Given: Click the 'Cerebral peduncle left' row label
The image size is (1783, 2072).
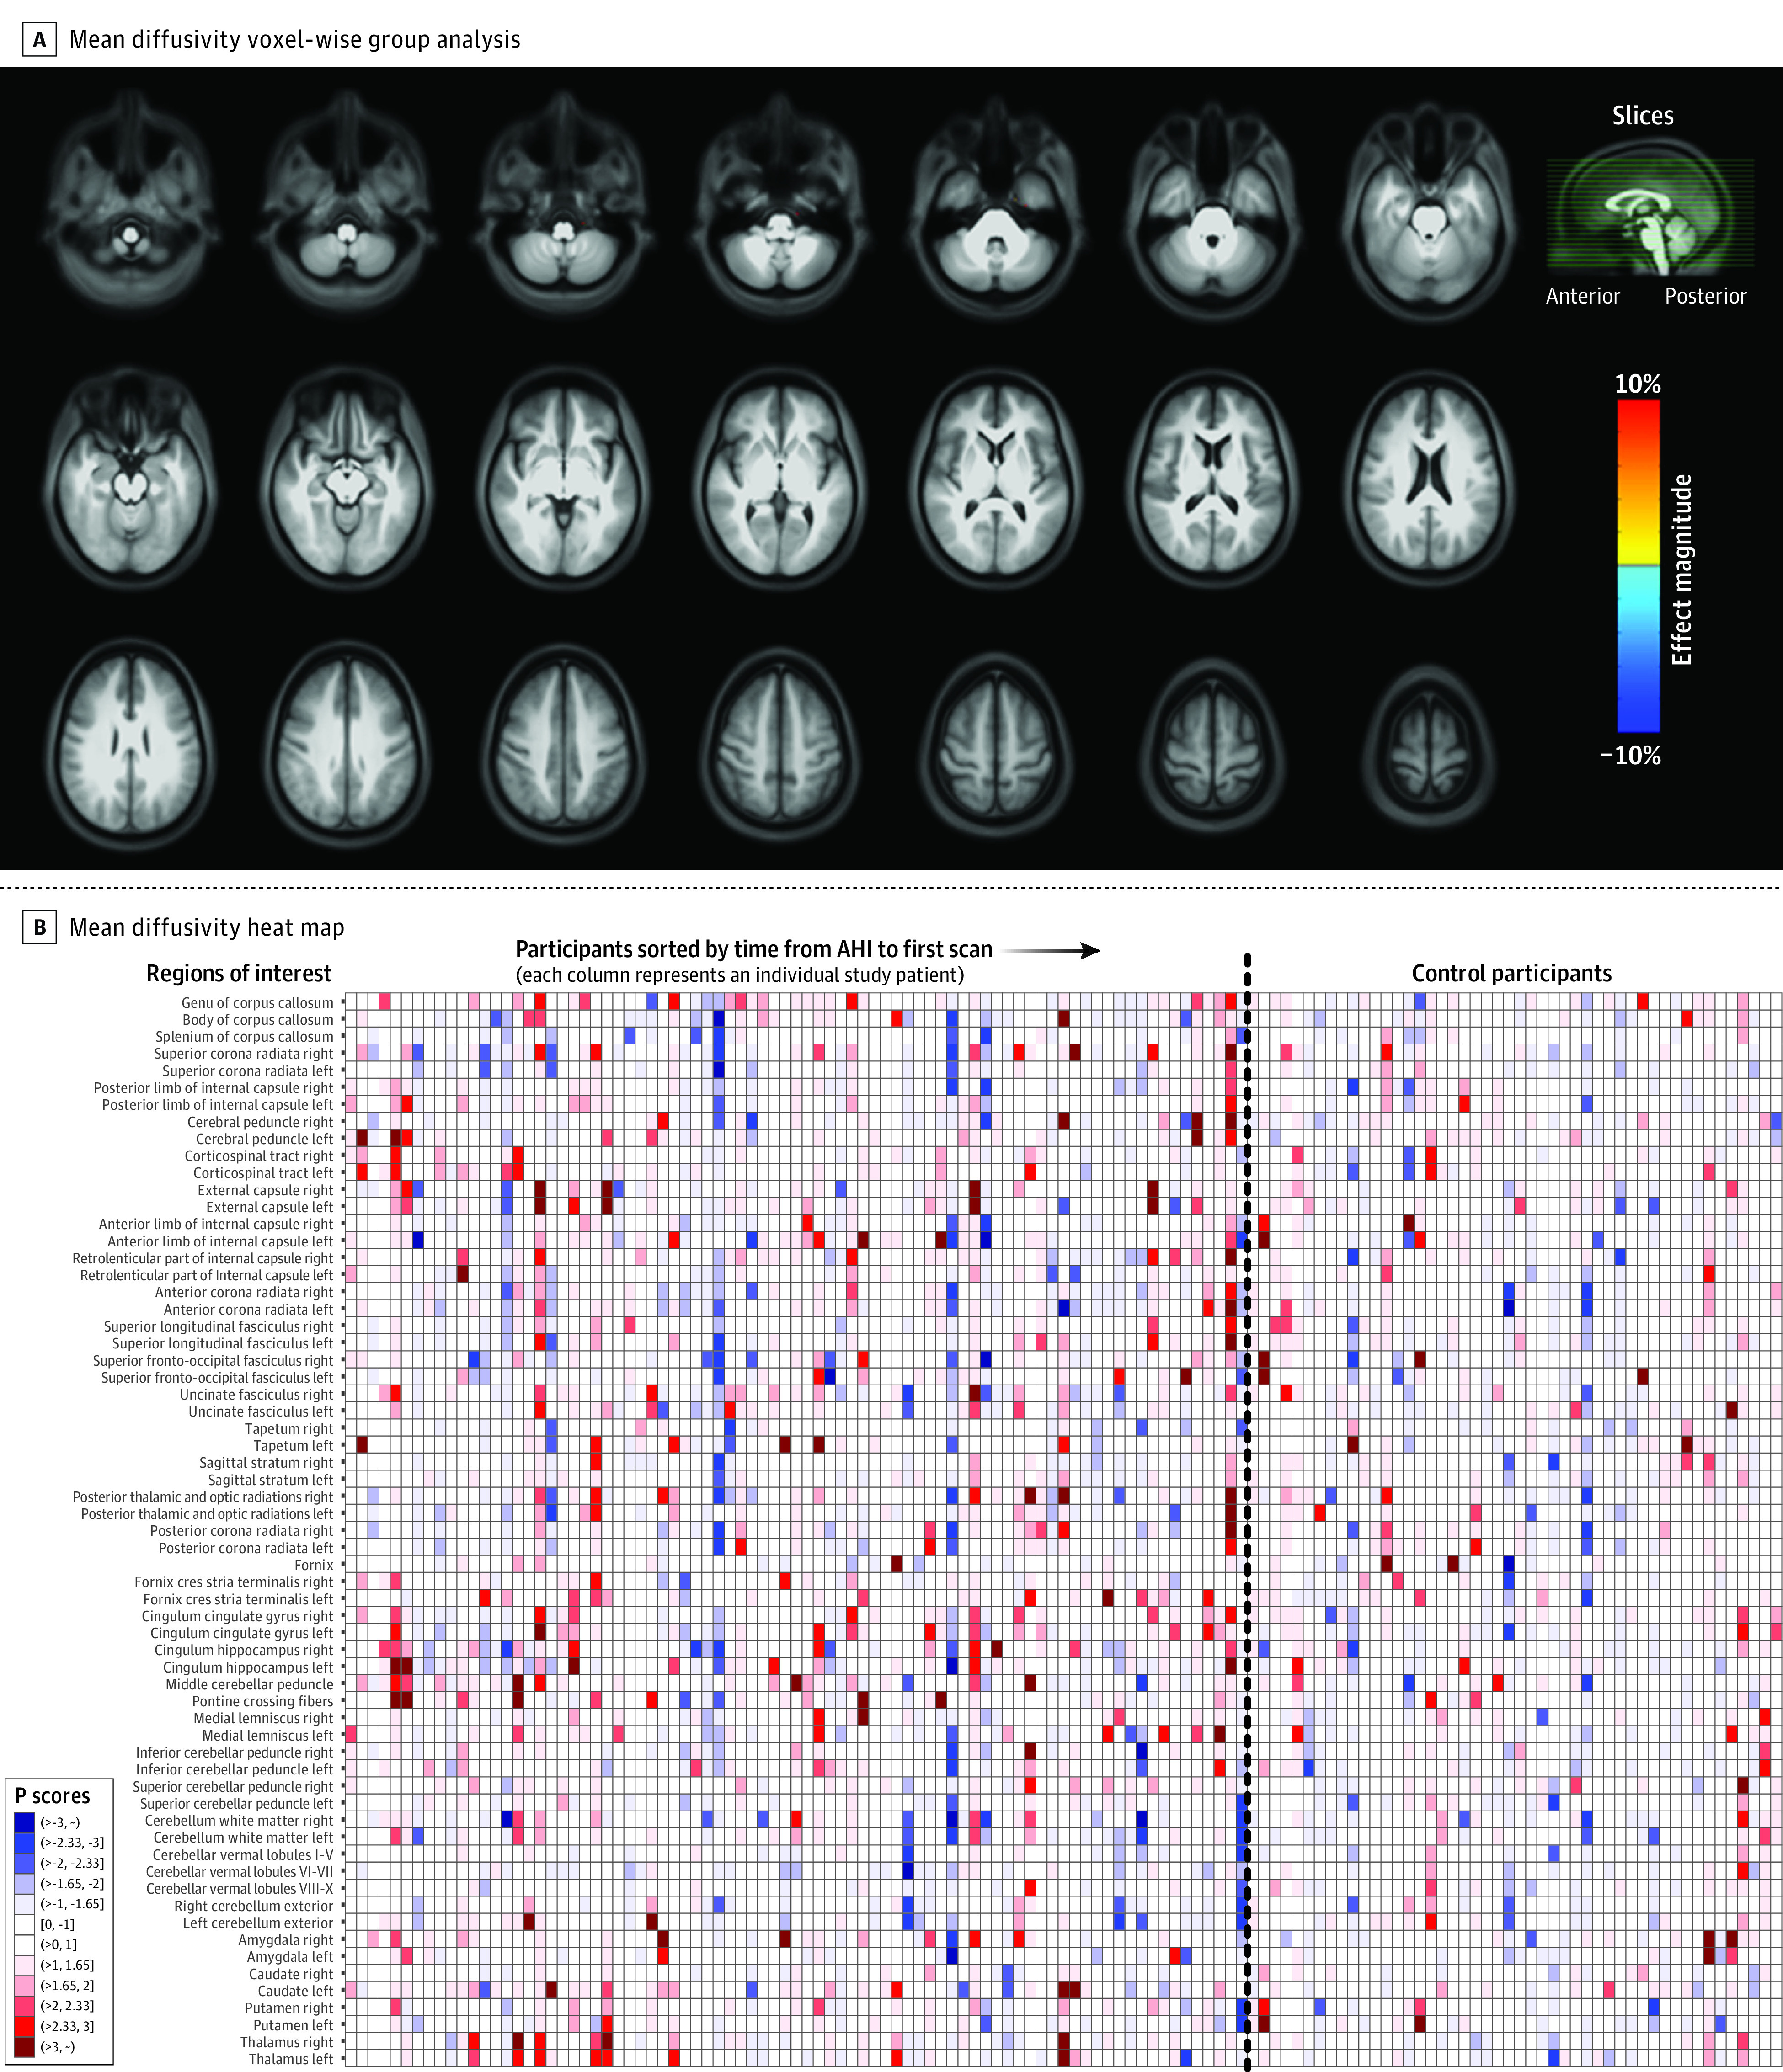Looking at the screenshot, I should click(265, 1139).
